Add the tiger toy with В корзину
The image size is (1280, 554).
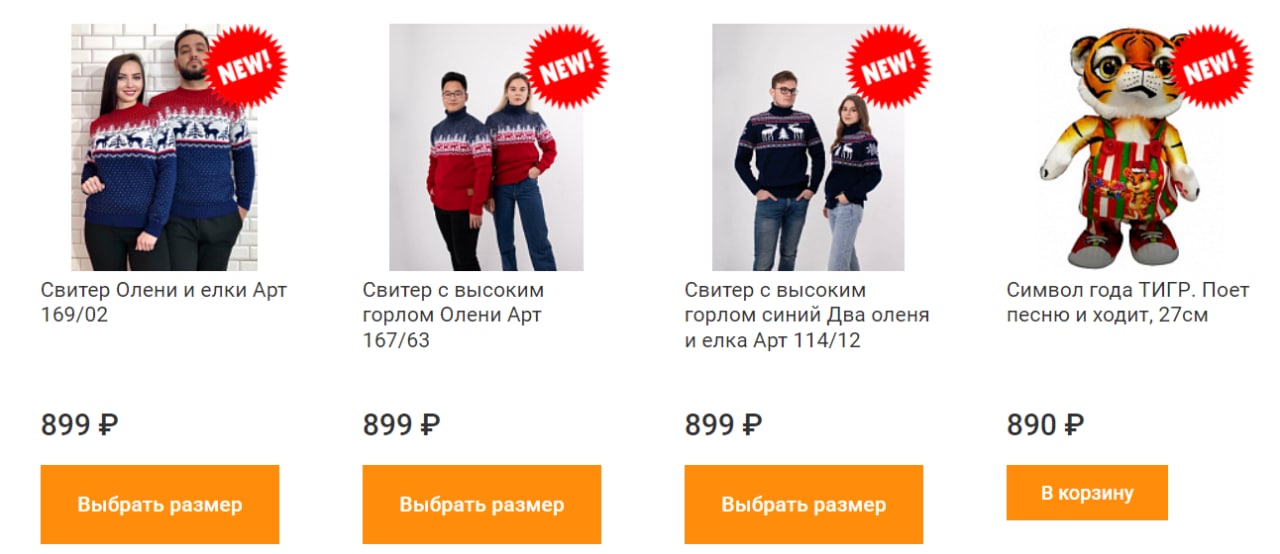pos(1087,493)
